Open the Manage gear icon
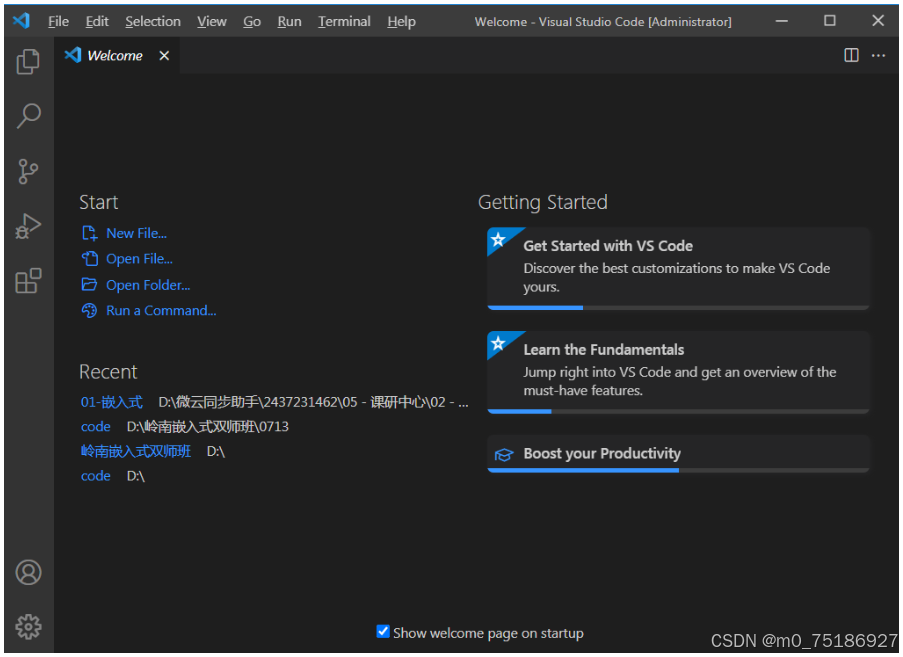The image size is (903, 657). point(28,626)
